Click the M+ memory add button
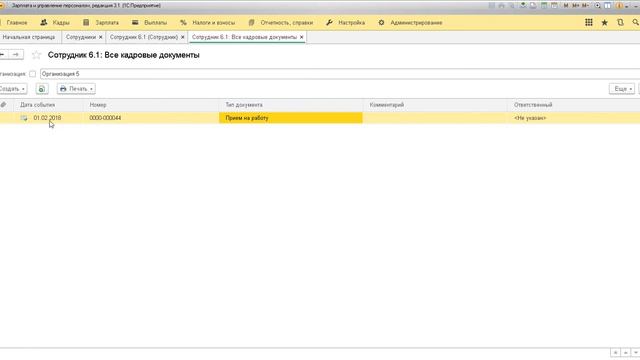Screen dimensions: 640x360 tap(576, 5)
